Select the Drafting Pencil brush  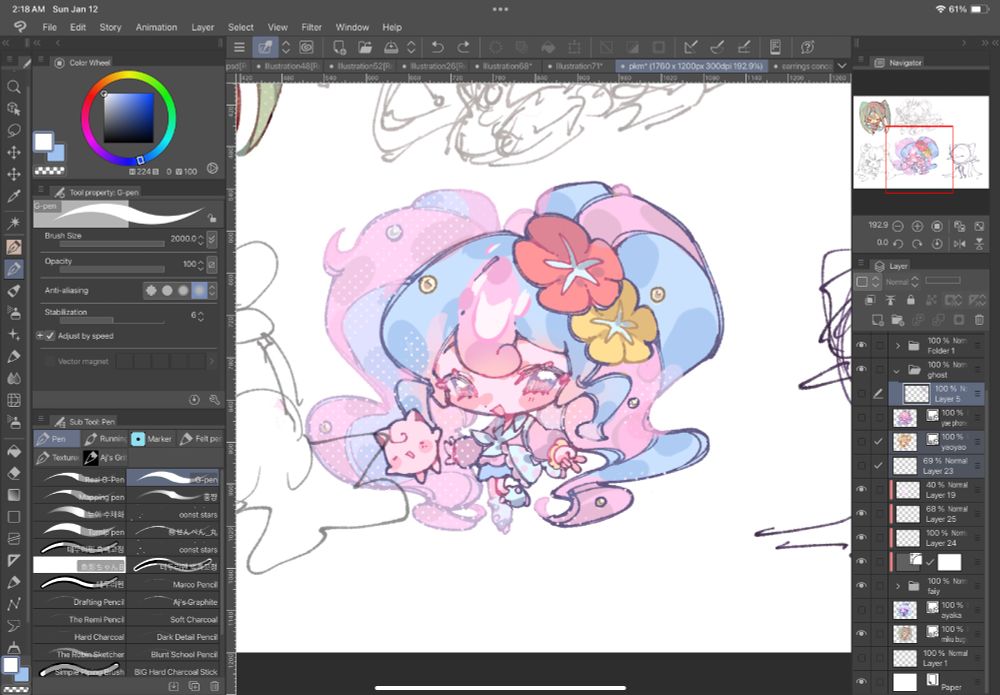(80, 602)
